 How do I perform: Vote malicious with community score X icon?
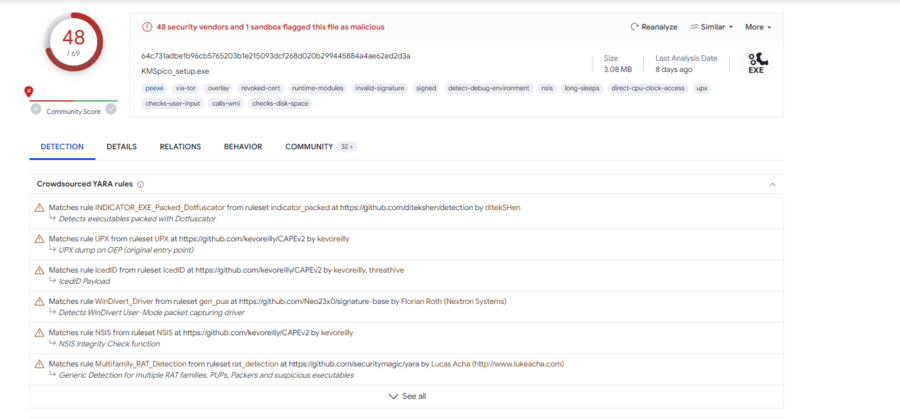tap(36, 109)
